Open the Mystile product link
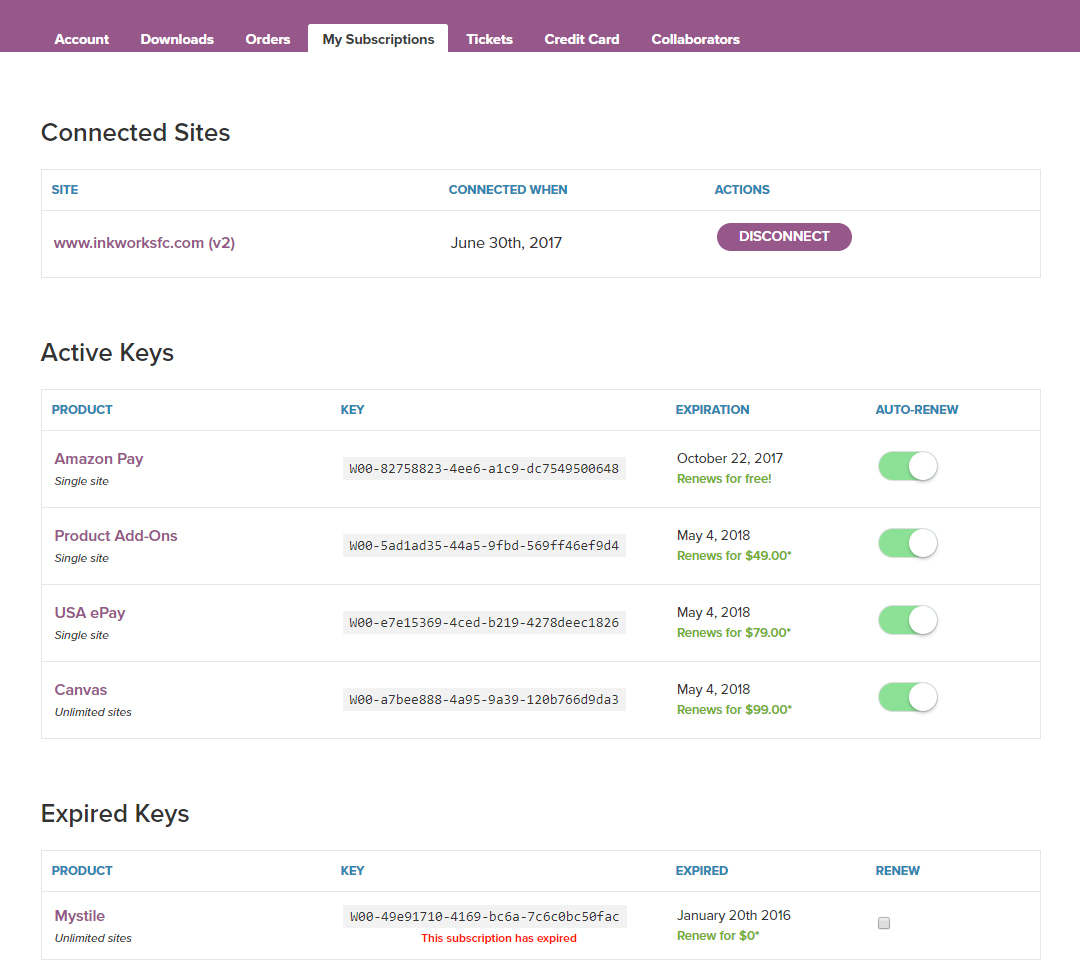Screen dimensions: 1080x977 pyautogui.click(x=80, y=916)
